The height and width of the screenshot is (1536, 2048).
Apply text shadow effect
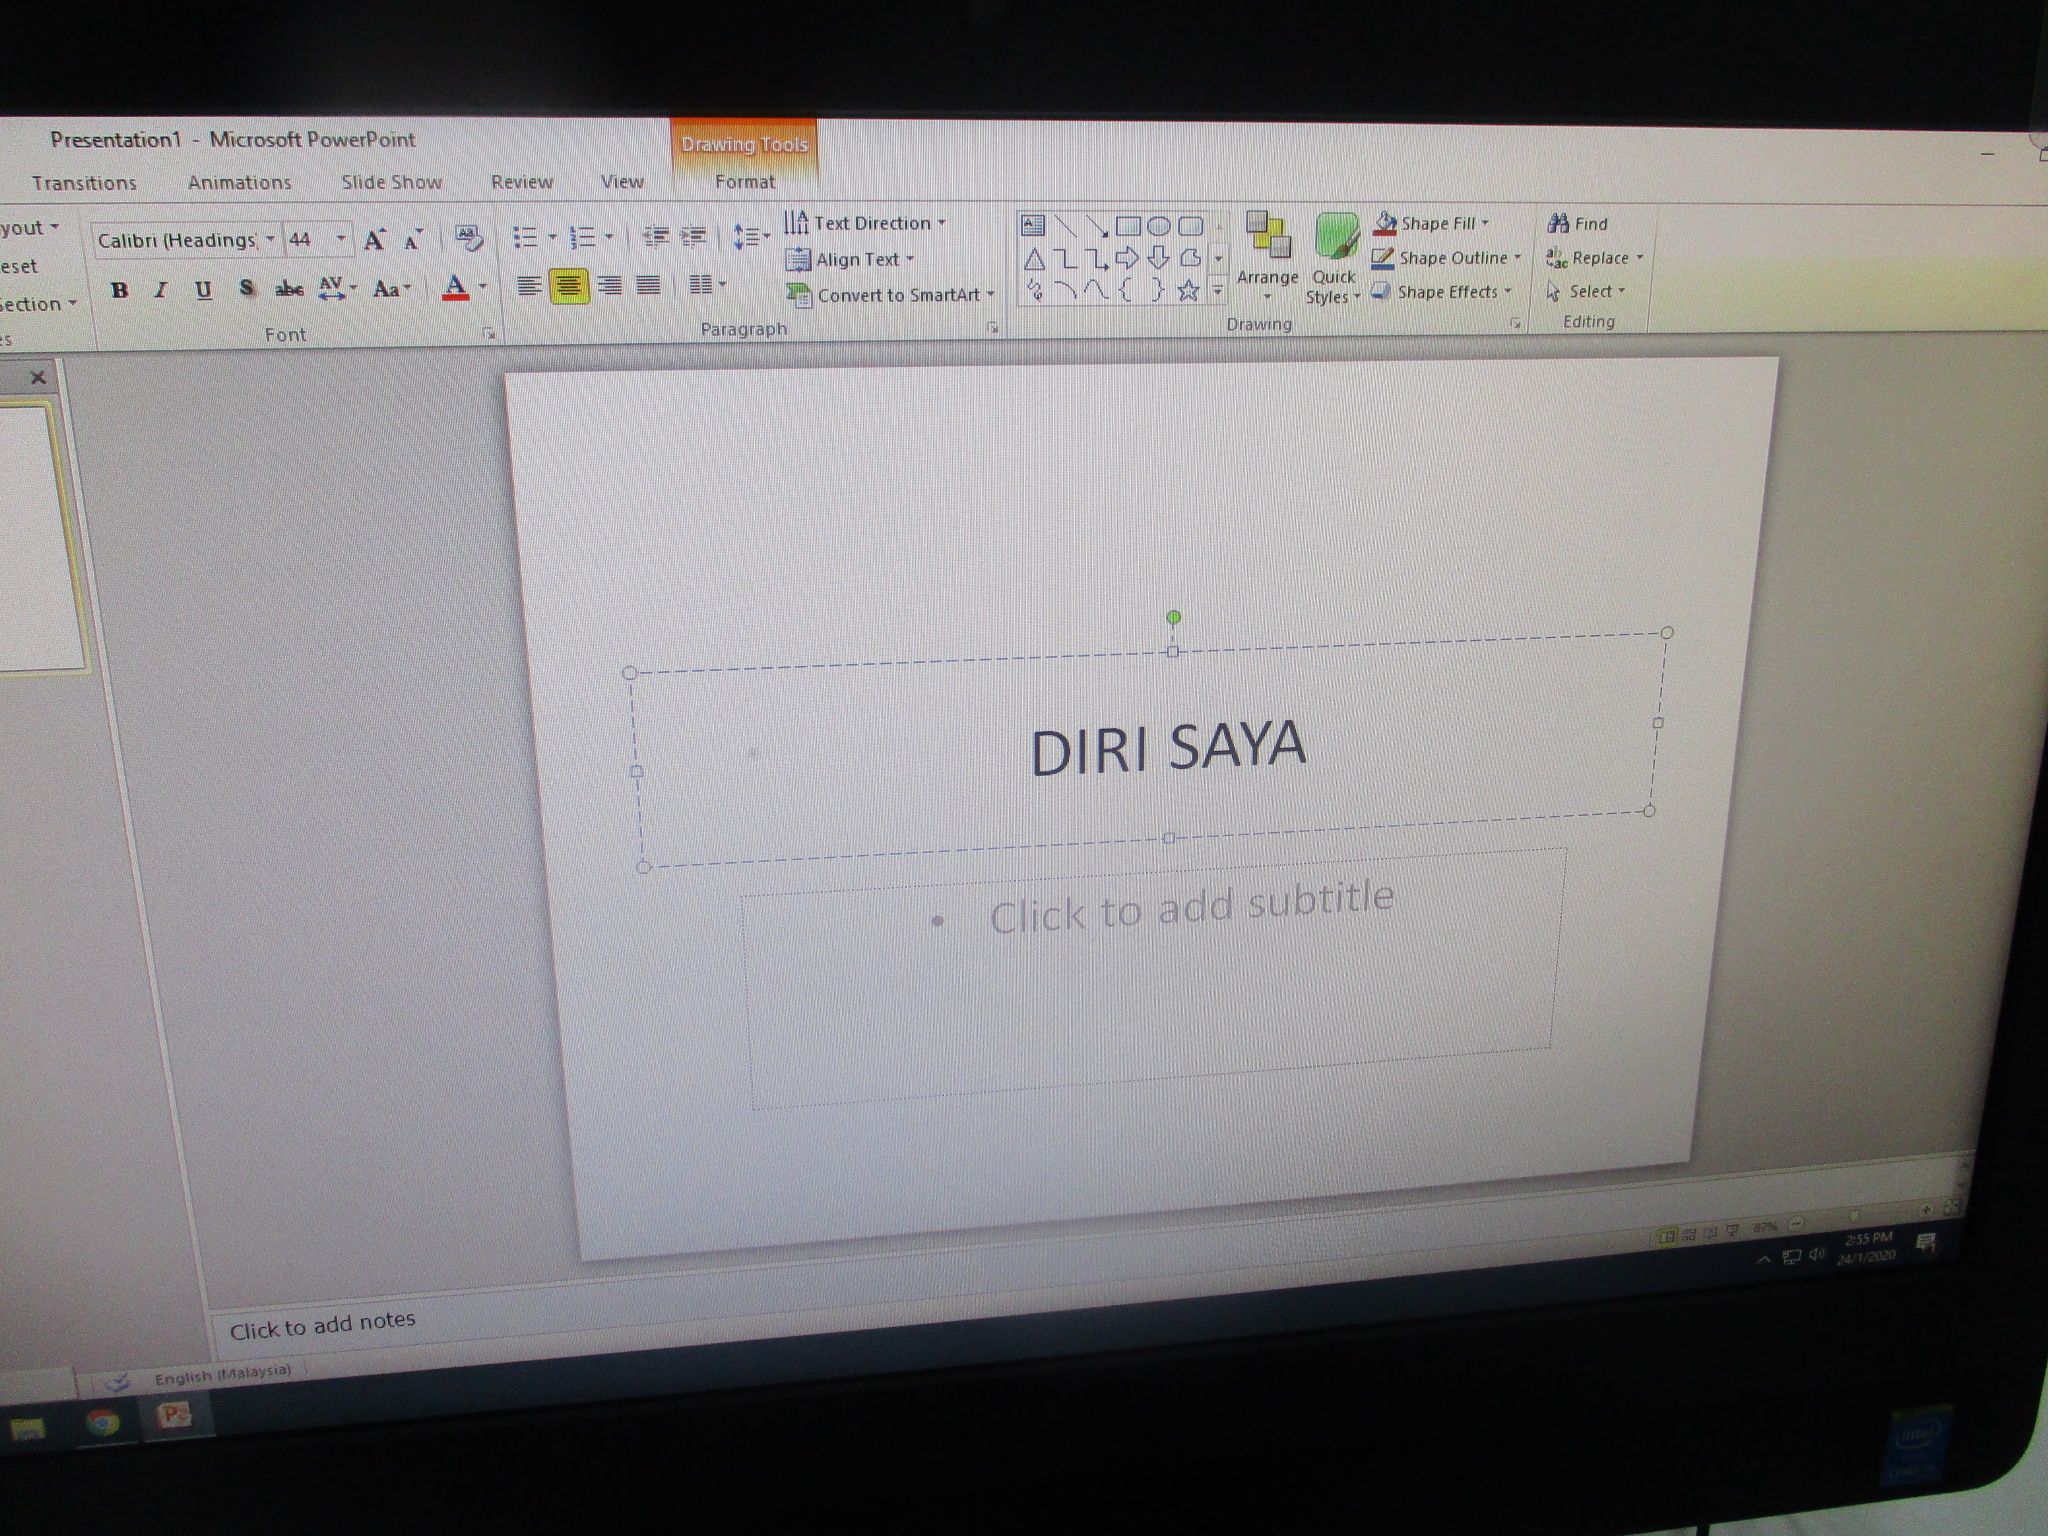coord(246,289)
